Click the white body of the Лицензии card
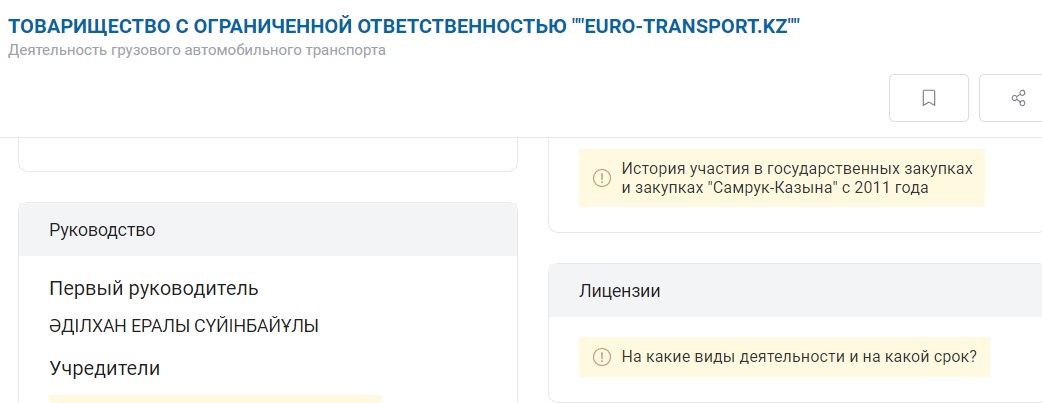Screen dimensions: 1042x403 [795, 359]
